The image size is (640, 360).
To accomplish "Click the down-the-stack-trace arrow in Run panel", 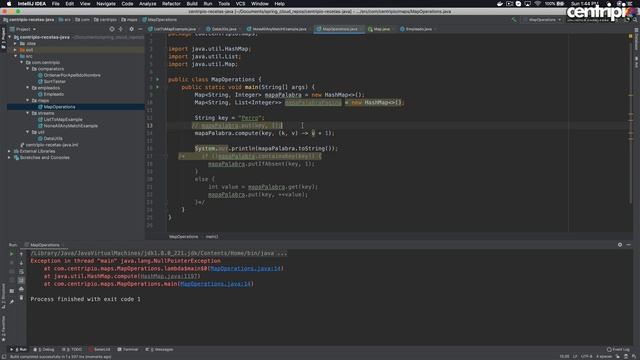I will [21, 262].
